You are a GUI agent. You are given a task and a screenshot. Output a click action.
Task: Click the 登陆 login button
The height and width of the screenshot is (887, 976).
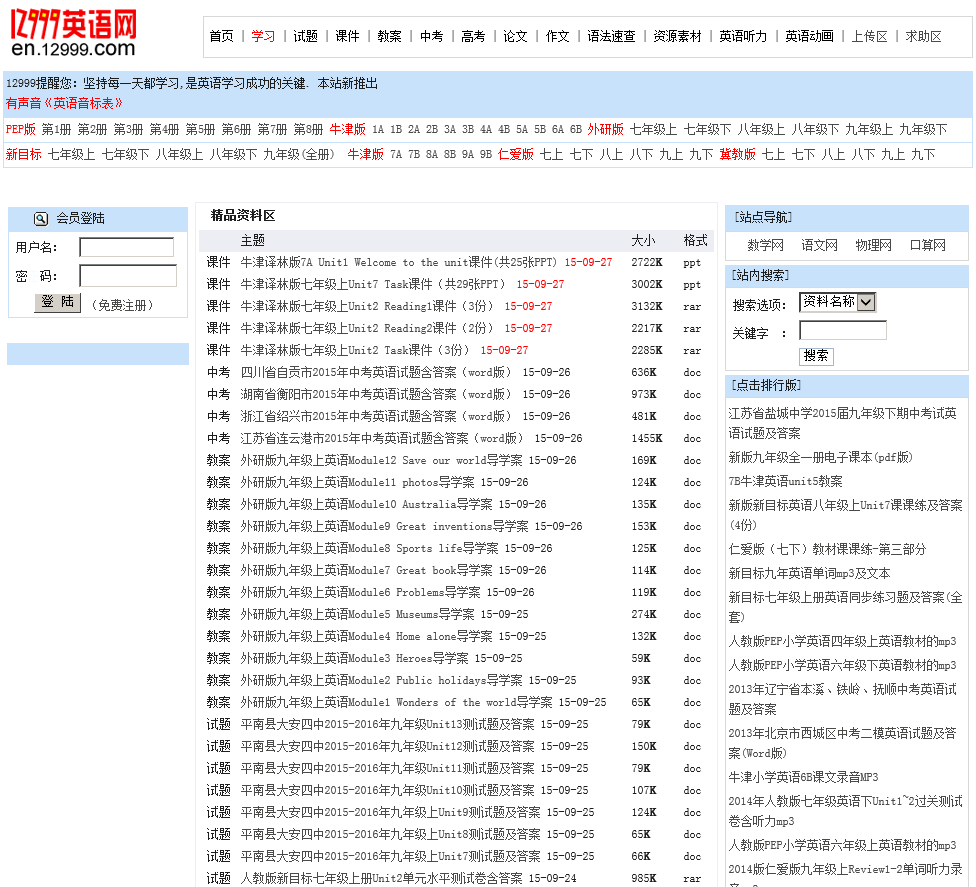coord(57,303)
